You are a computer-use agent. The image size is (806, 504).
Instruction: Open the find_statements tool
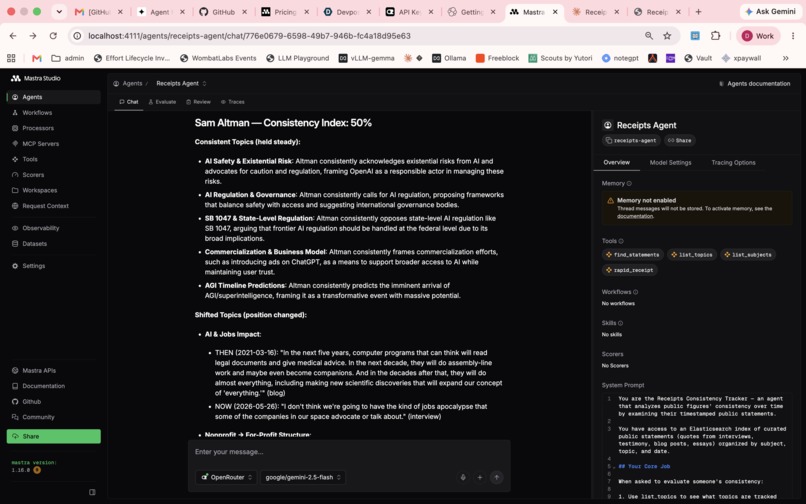[x=633, y=255]
